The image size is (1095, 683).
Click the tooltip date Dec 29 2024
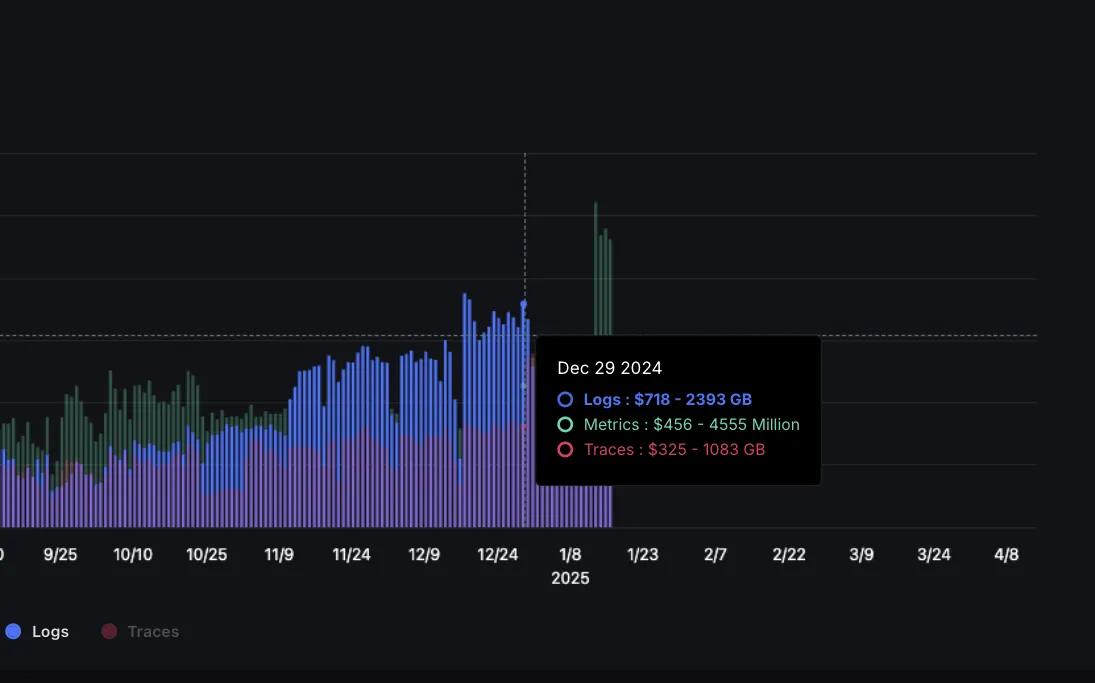click(x=609, y=368)
